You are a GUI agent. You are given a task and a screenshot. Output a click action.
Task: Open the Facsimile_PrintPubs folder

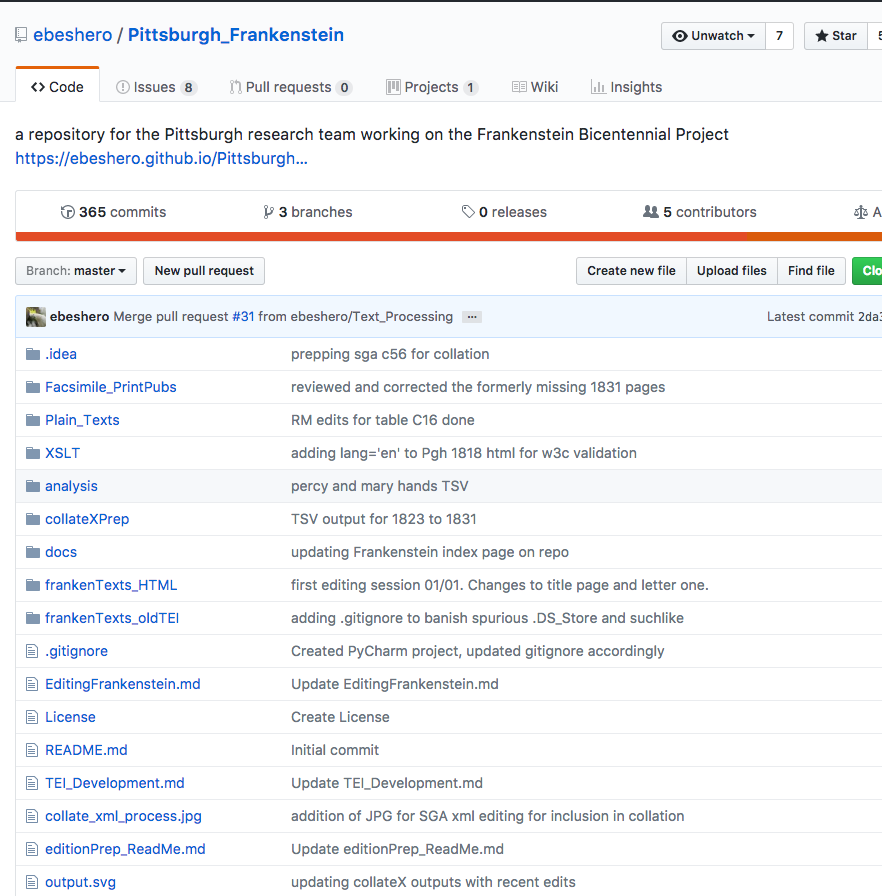point(111,387)
